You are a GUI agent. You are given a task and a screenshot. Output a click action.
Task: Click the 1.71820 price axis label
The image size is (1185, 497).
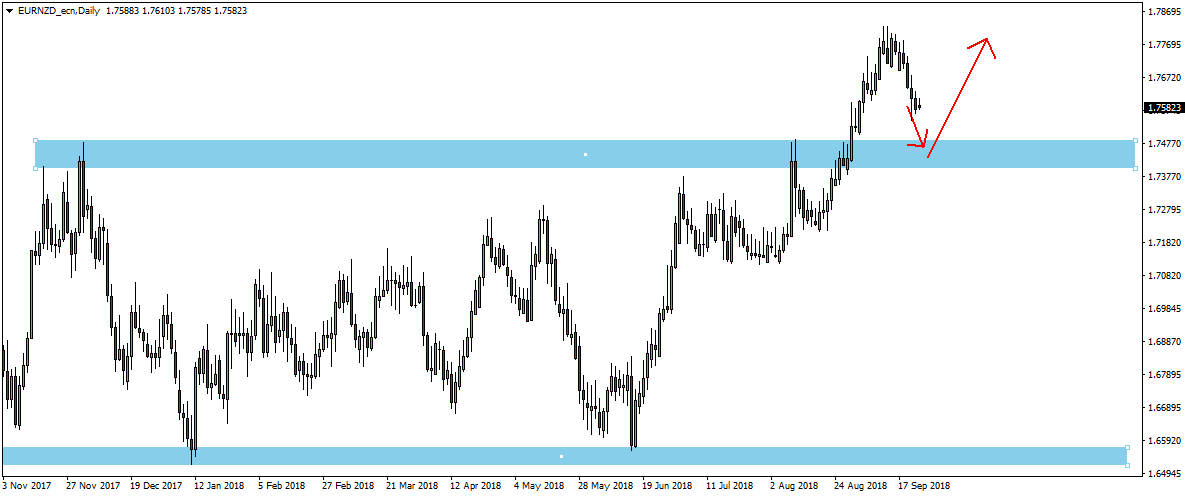pyautogui.click(x=1164, y=243)
